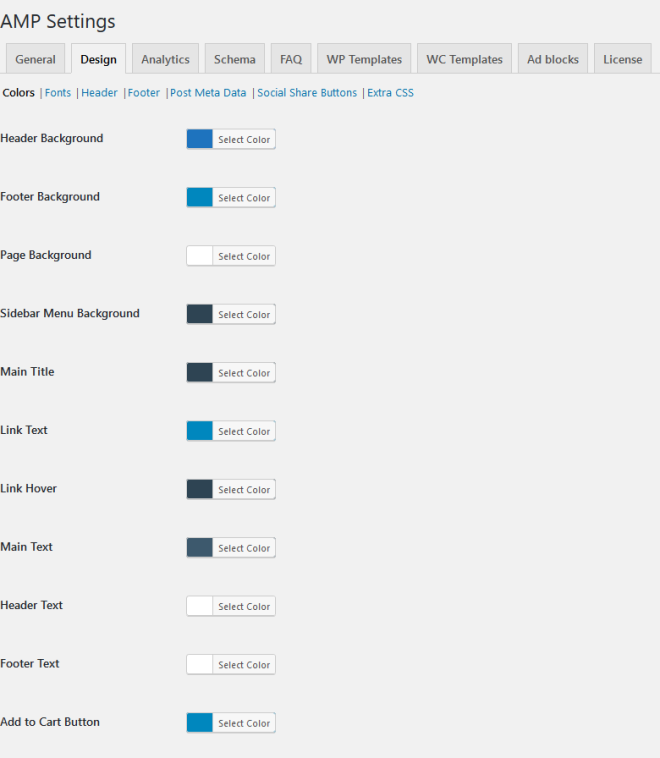Click the Page Background label
Image resolution: width=660 pixels, height=758 pixels.
point(45,255)
